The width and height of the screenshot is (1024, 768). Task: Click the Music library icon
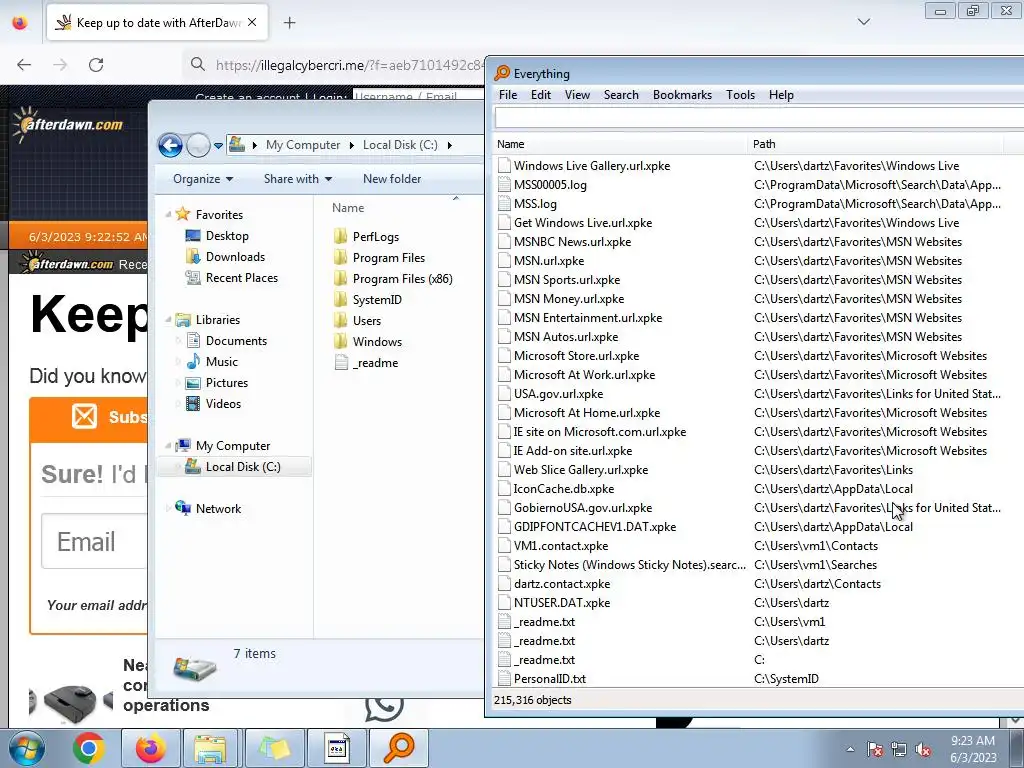193,362
